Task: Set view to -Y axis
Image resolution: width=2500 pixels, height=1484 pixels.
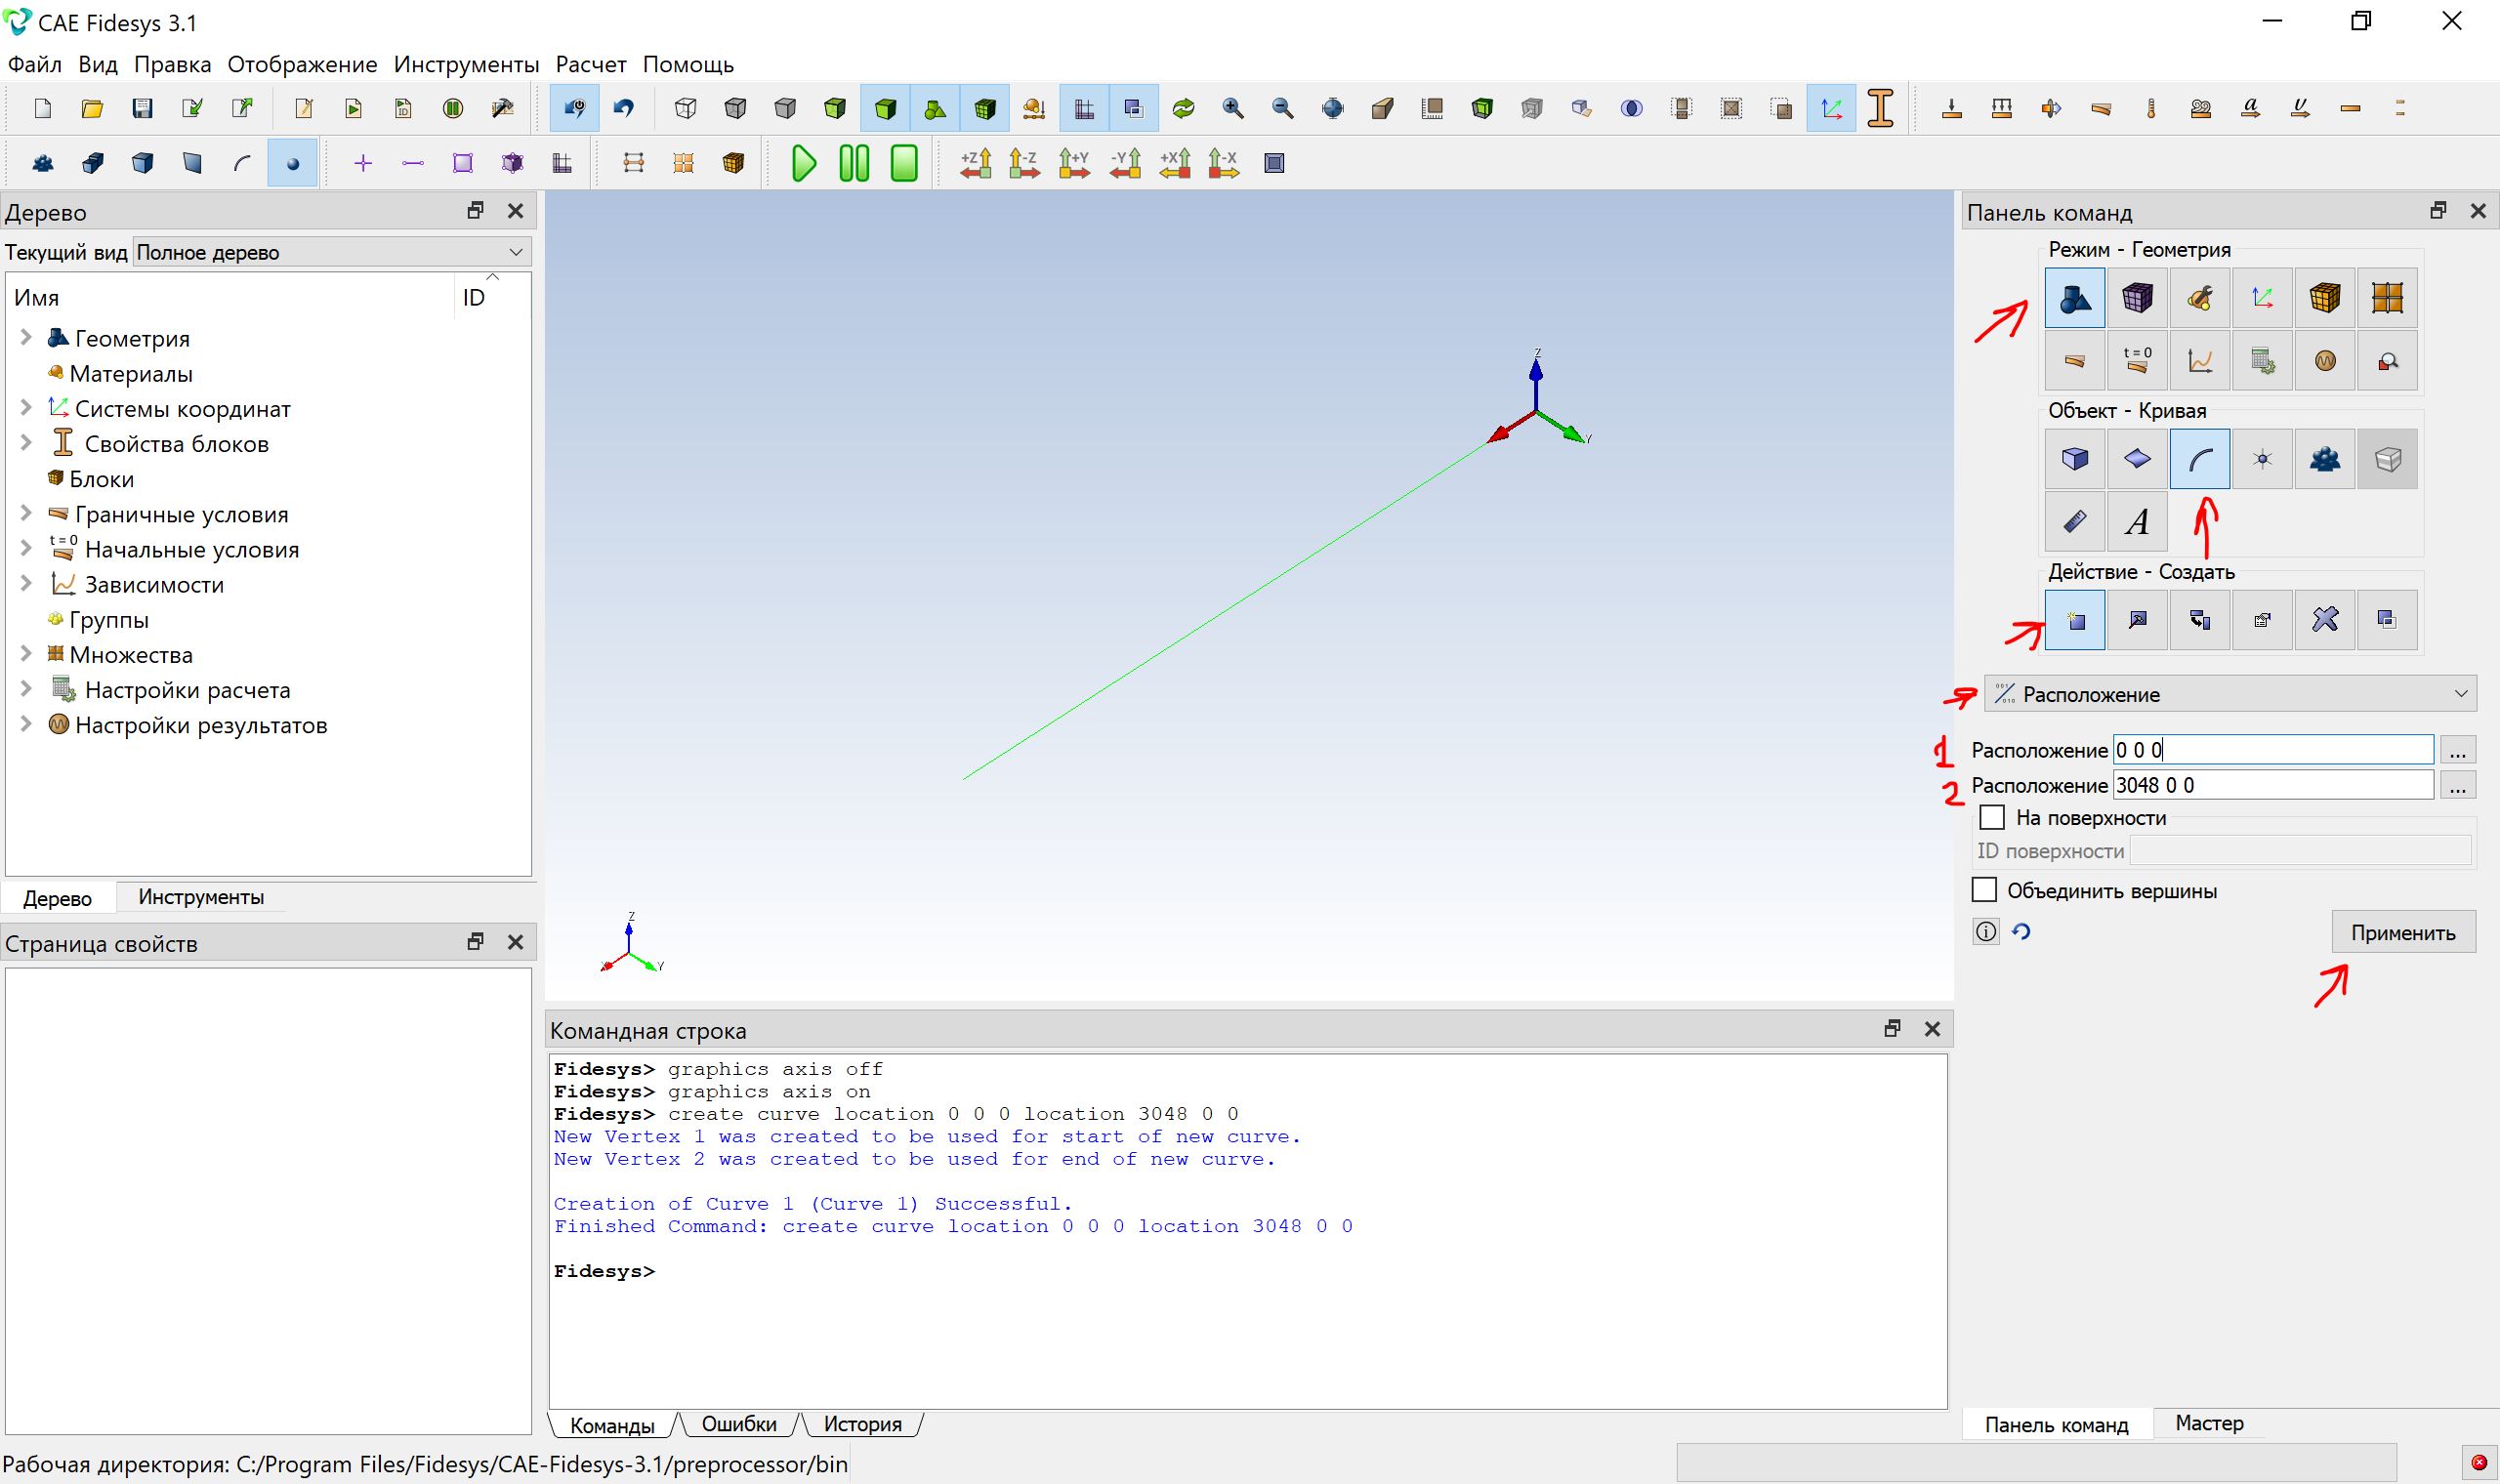Action: (x=1125, y=163)
